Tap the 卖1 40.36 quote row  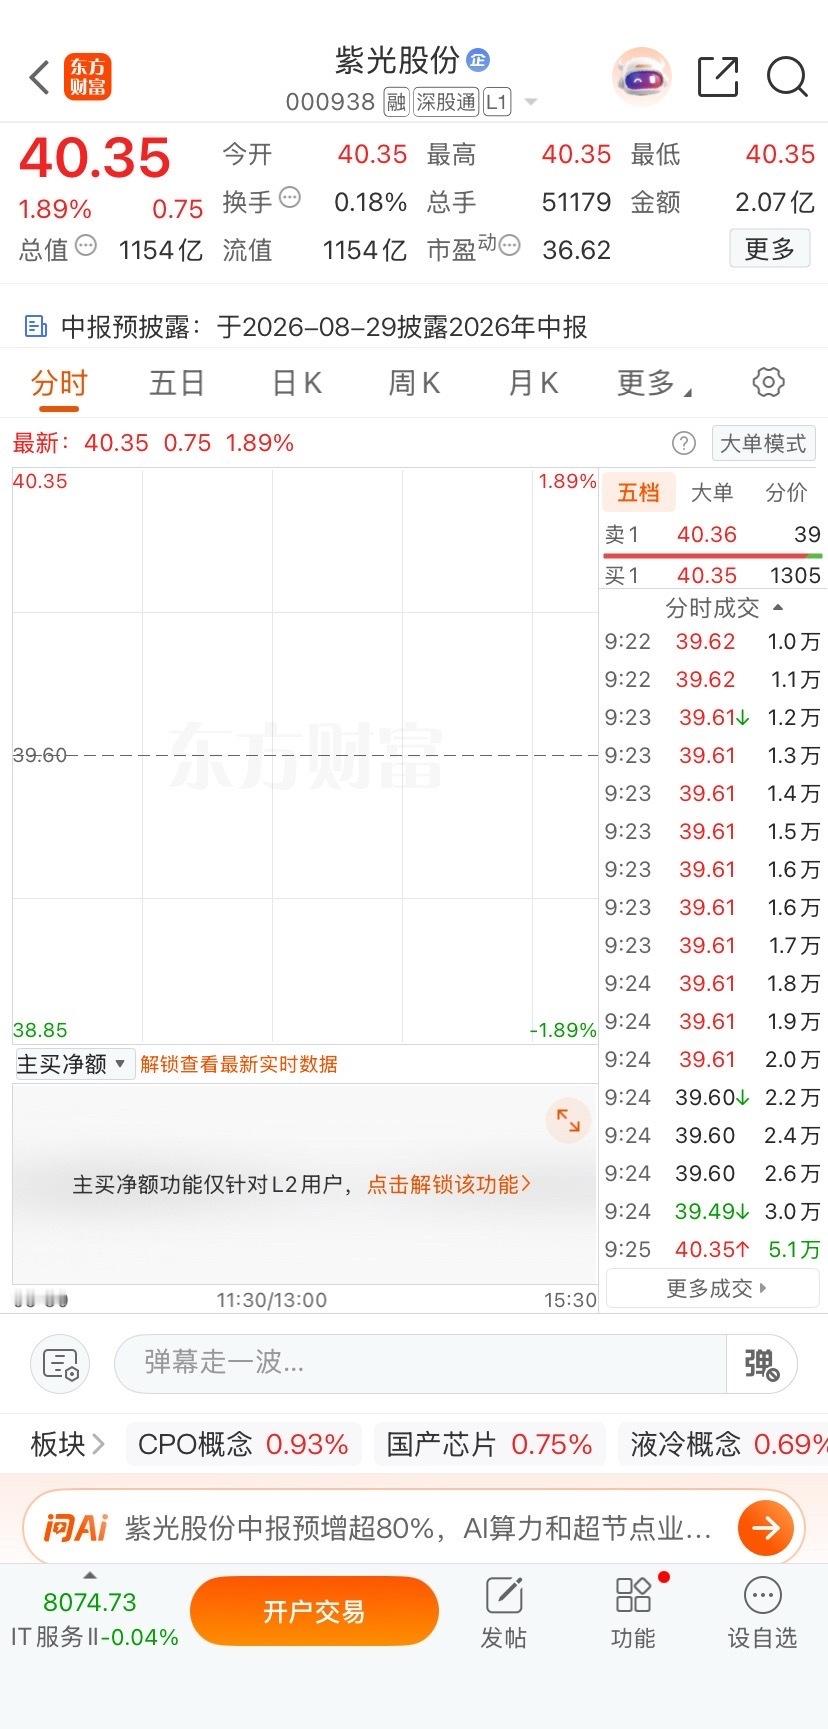click(x=713, y=535)
